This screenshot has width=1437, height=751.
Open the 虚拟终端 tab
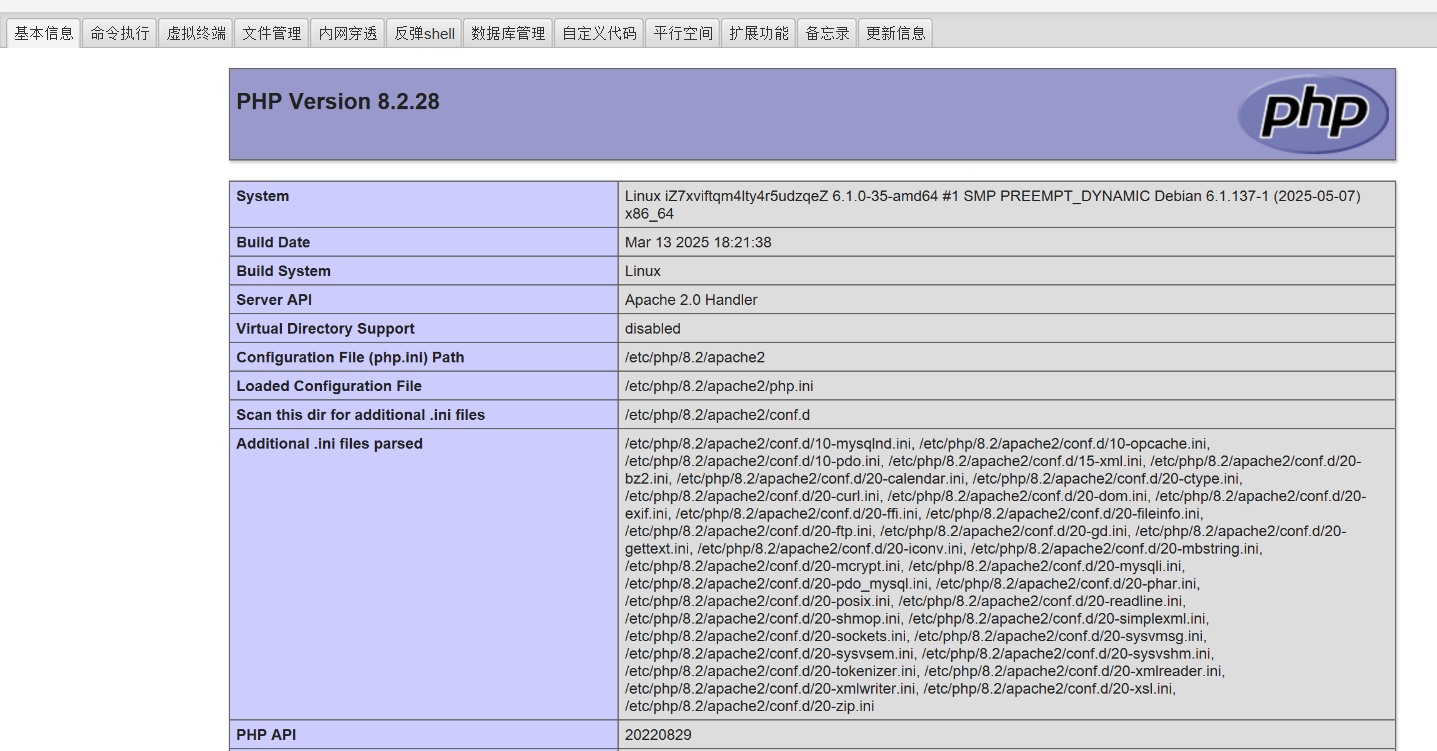tap(196, 33)
